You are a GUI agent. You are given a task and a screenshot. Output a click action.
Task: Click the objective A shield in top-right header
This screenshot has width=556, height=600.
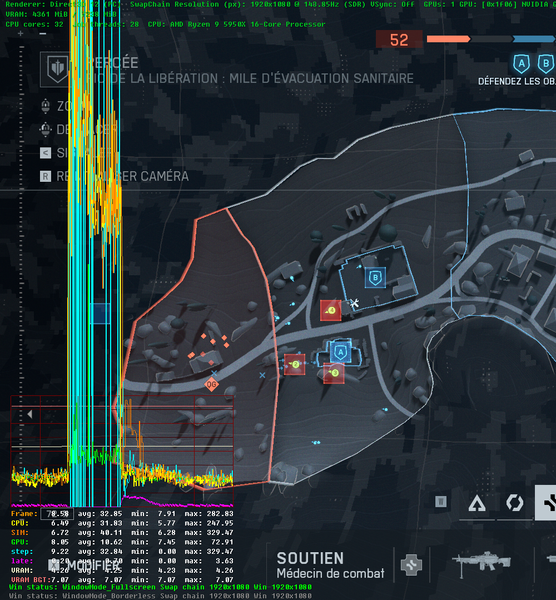pos(522,64)
